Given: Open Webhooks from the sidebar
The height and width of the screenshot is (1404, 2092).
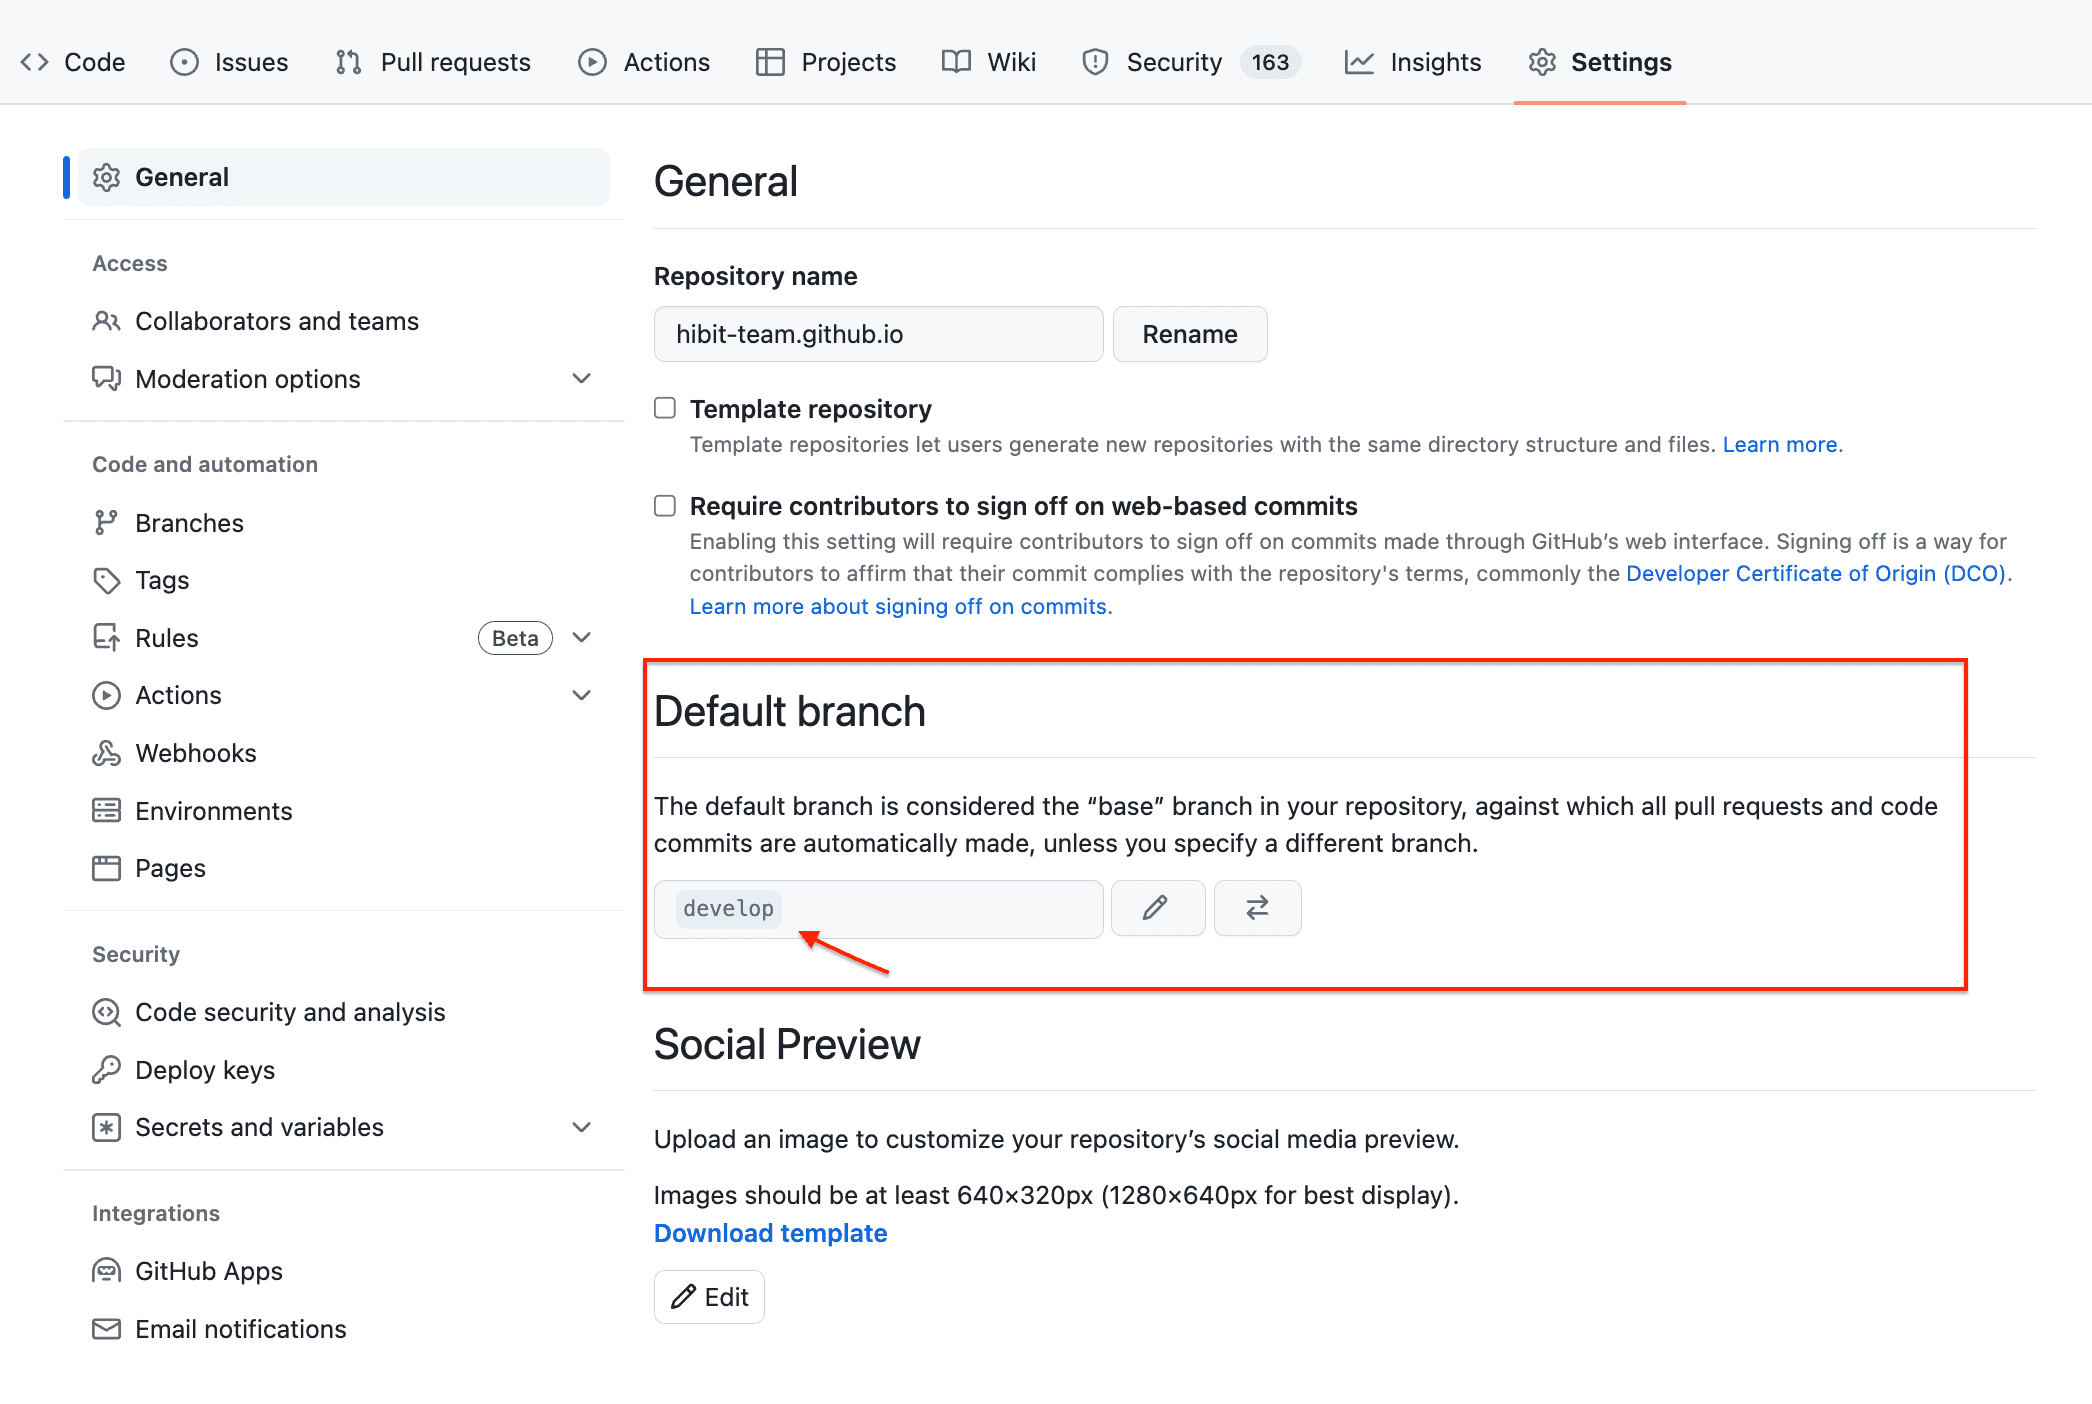Looking at the screenshot, I should [x=195, y=753].
